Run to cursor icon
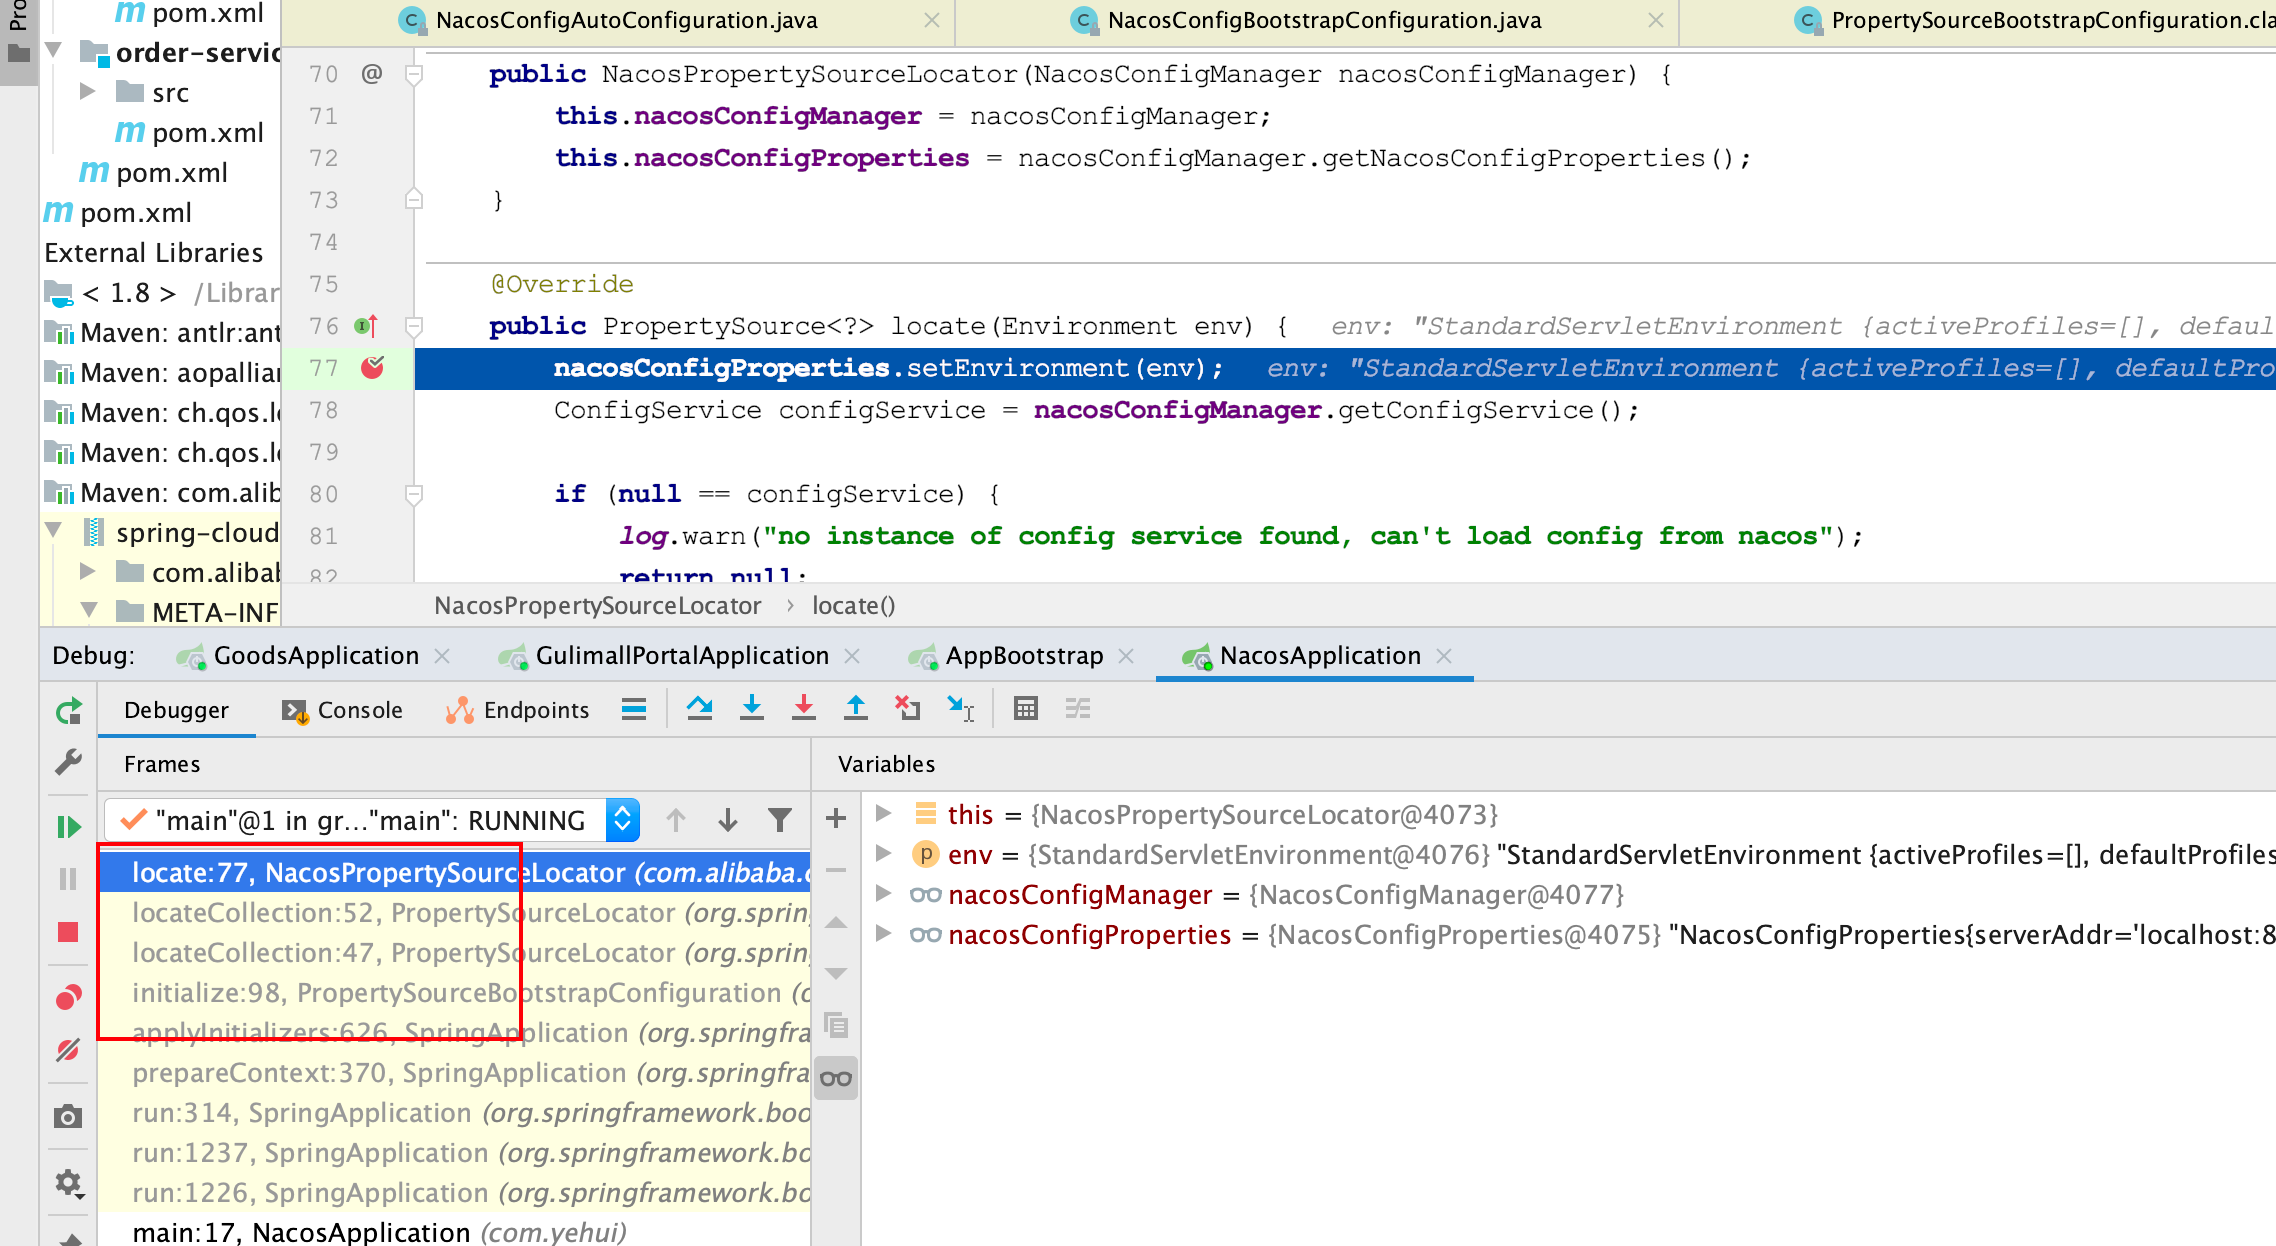Viewport: 2276px width, 1246px height. coord(960,709)
